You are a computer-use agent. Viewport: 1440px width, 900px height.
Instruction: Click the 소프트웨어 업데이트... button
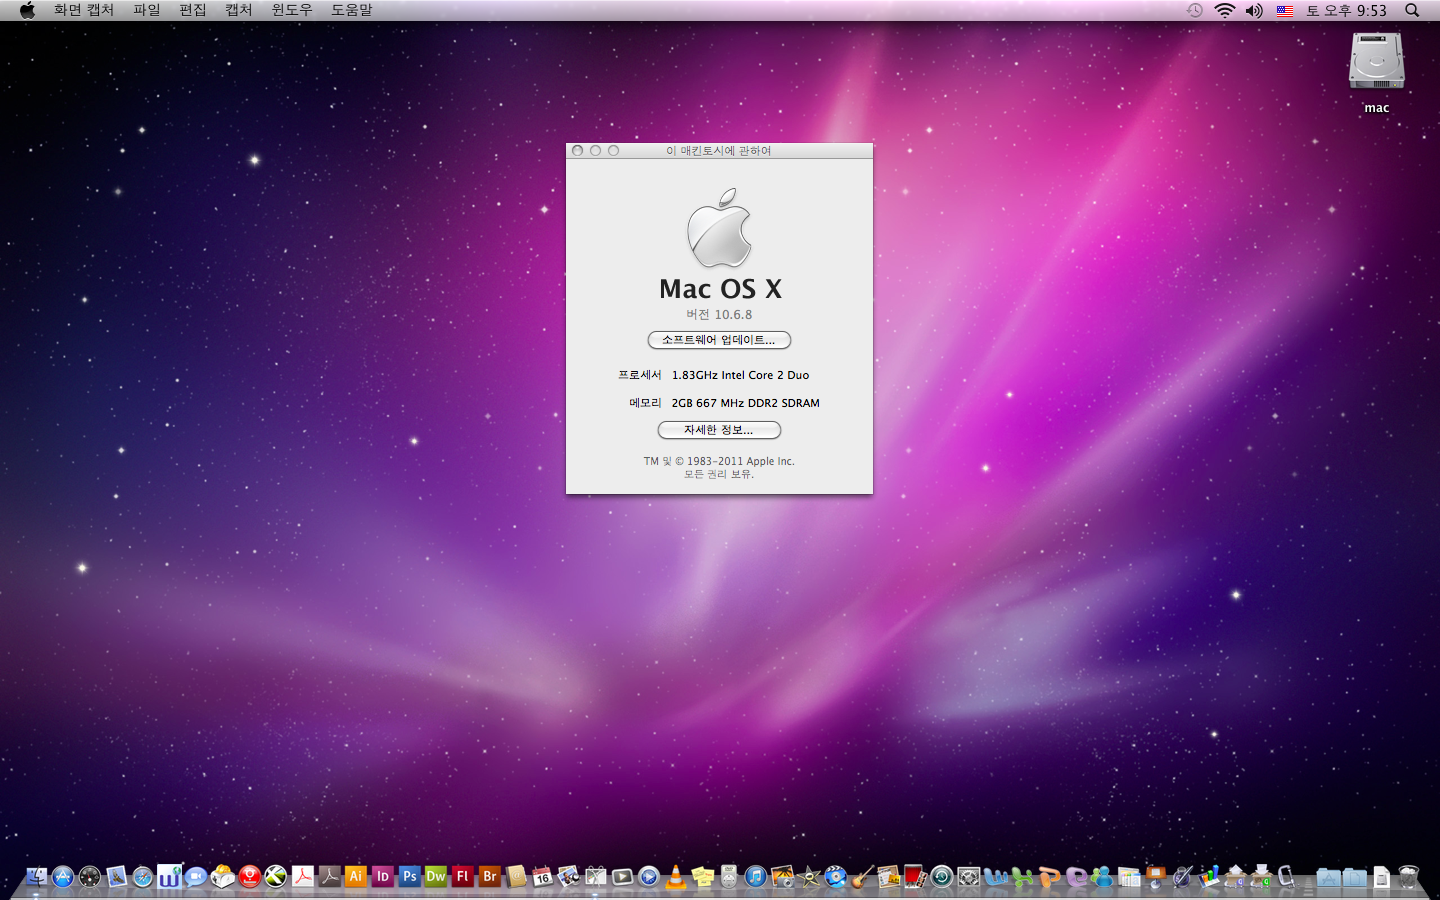point(719,340)
